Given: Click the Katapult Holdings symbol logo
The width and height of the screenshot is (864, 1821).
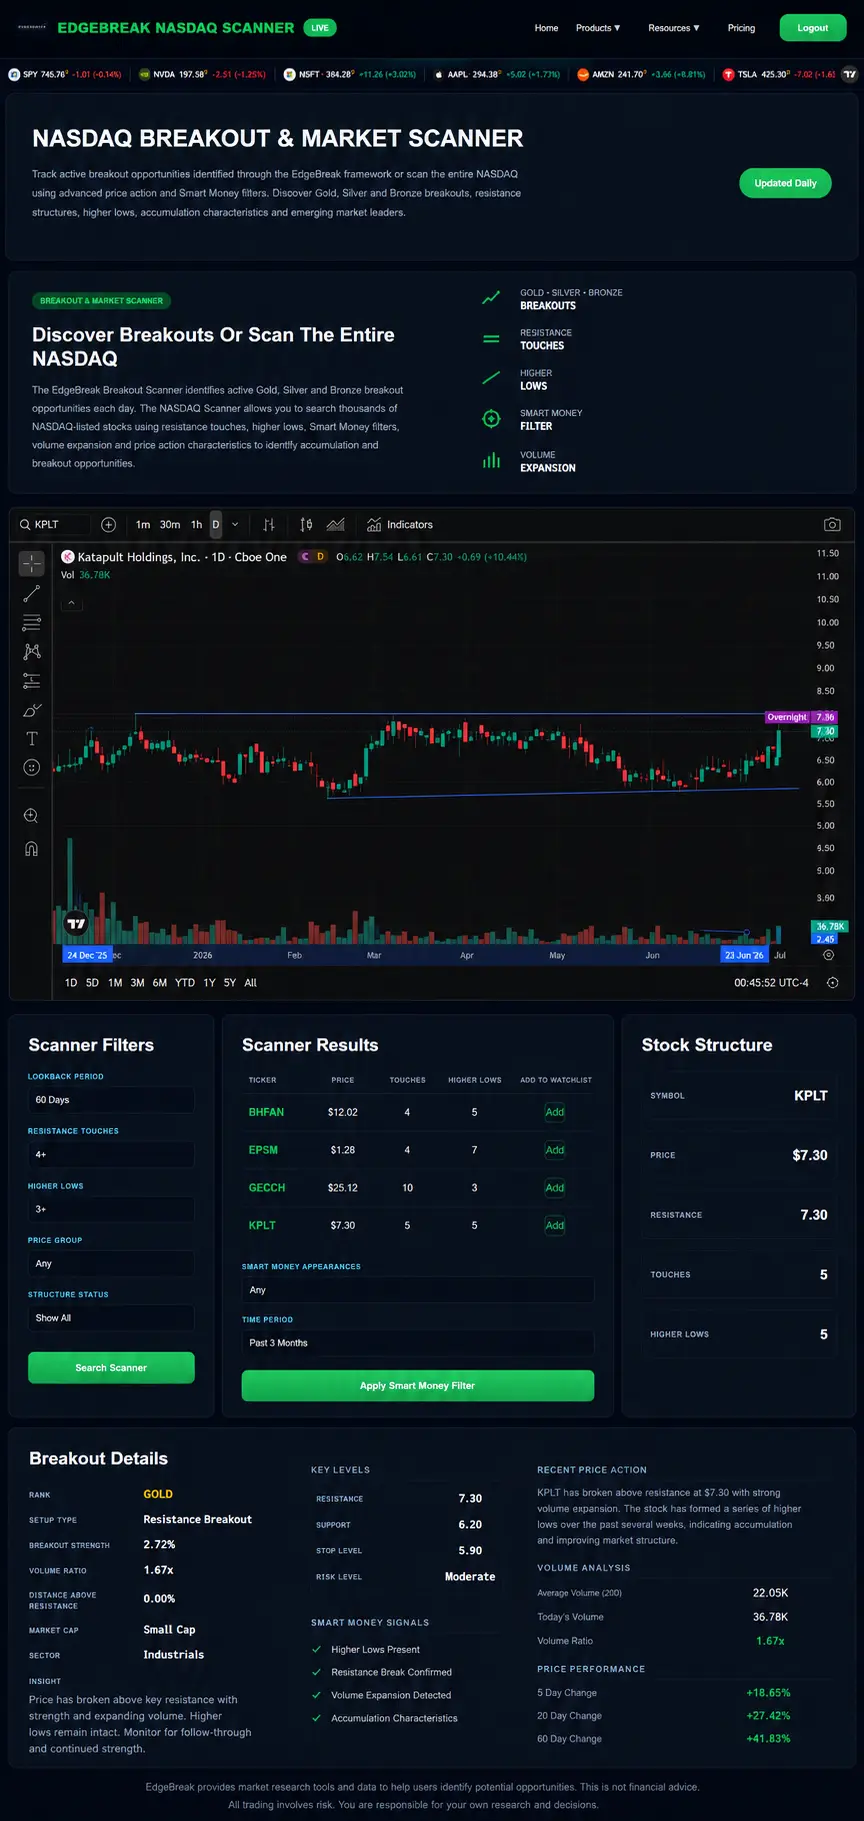Looking at the screenshot, I should point(68,557).
